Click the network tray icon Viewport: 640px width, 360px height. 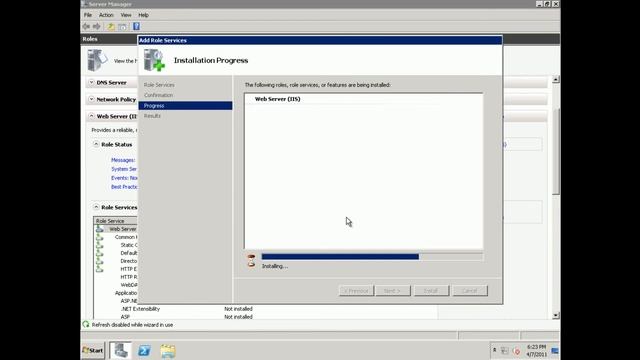(505, 351)
